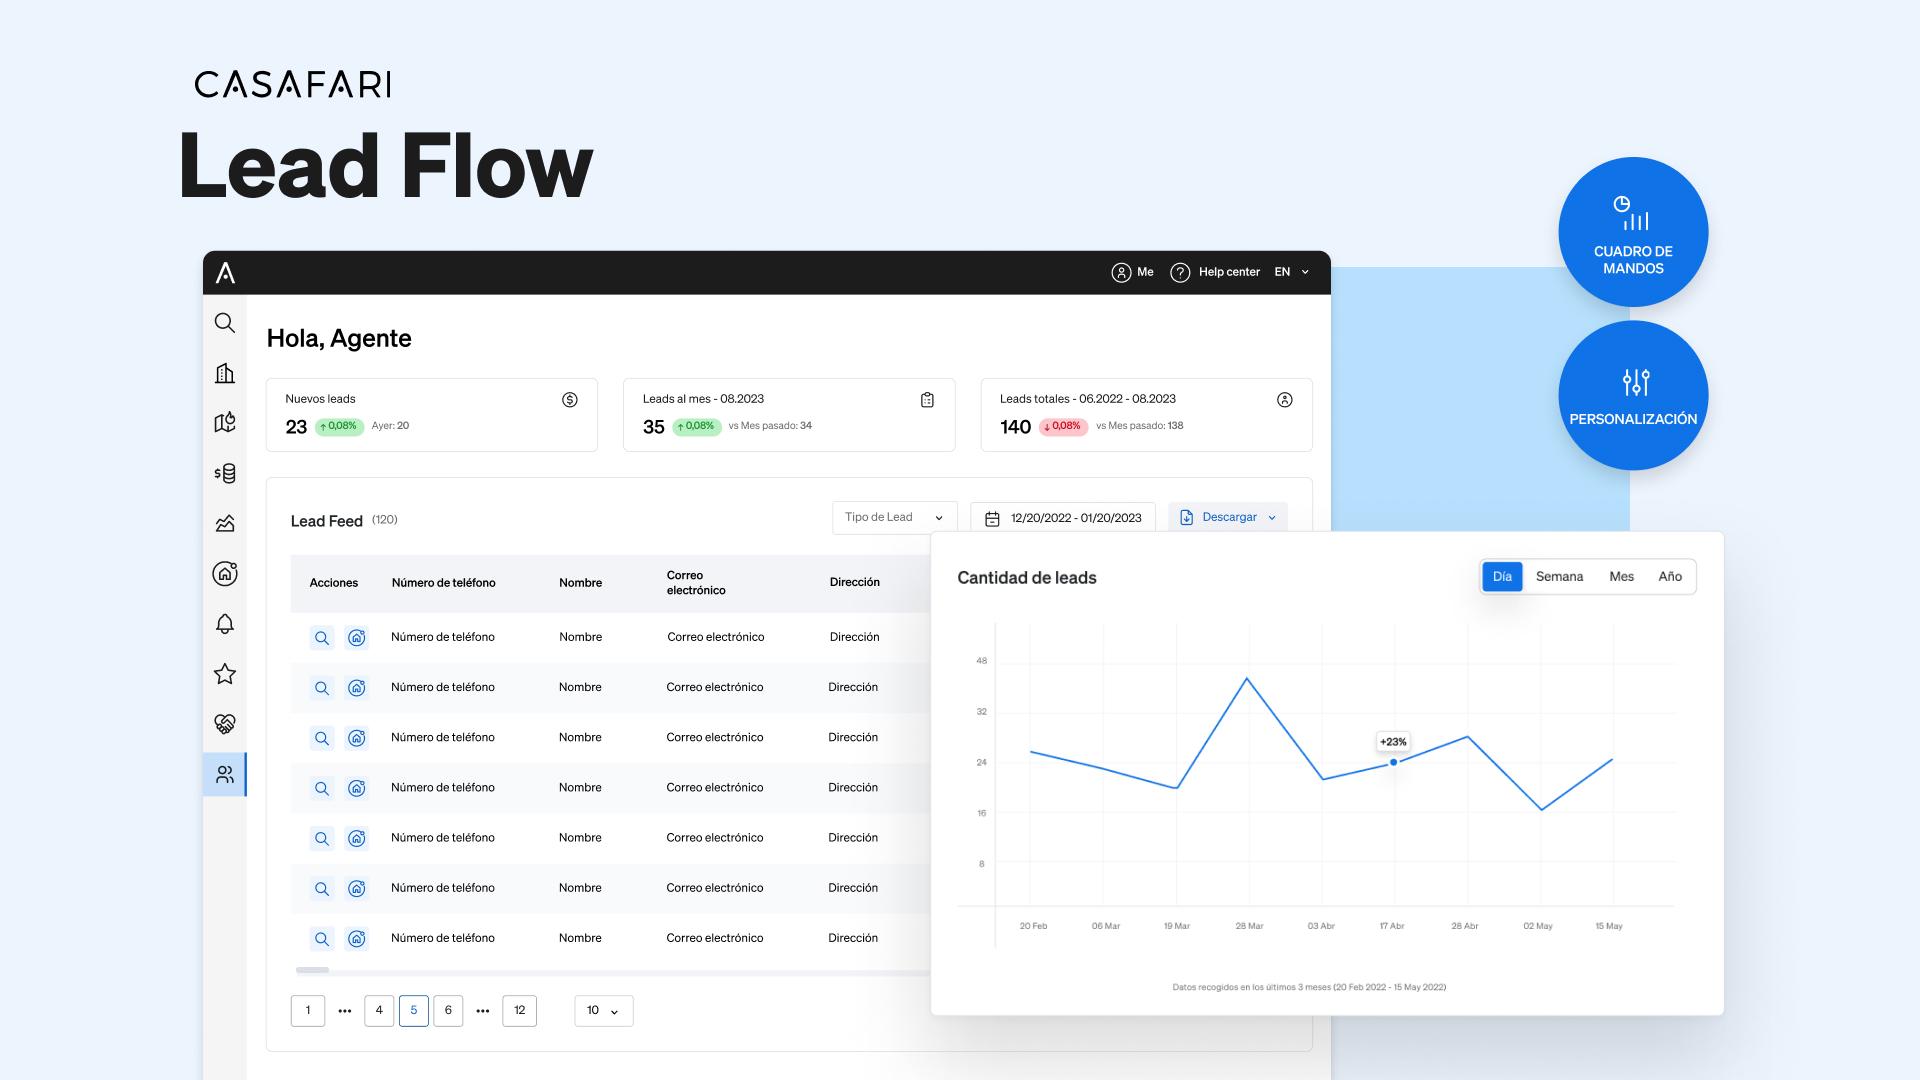Select the favorites star icon
The image size is (1920, 1080).
point(225,673)
